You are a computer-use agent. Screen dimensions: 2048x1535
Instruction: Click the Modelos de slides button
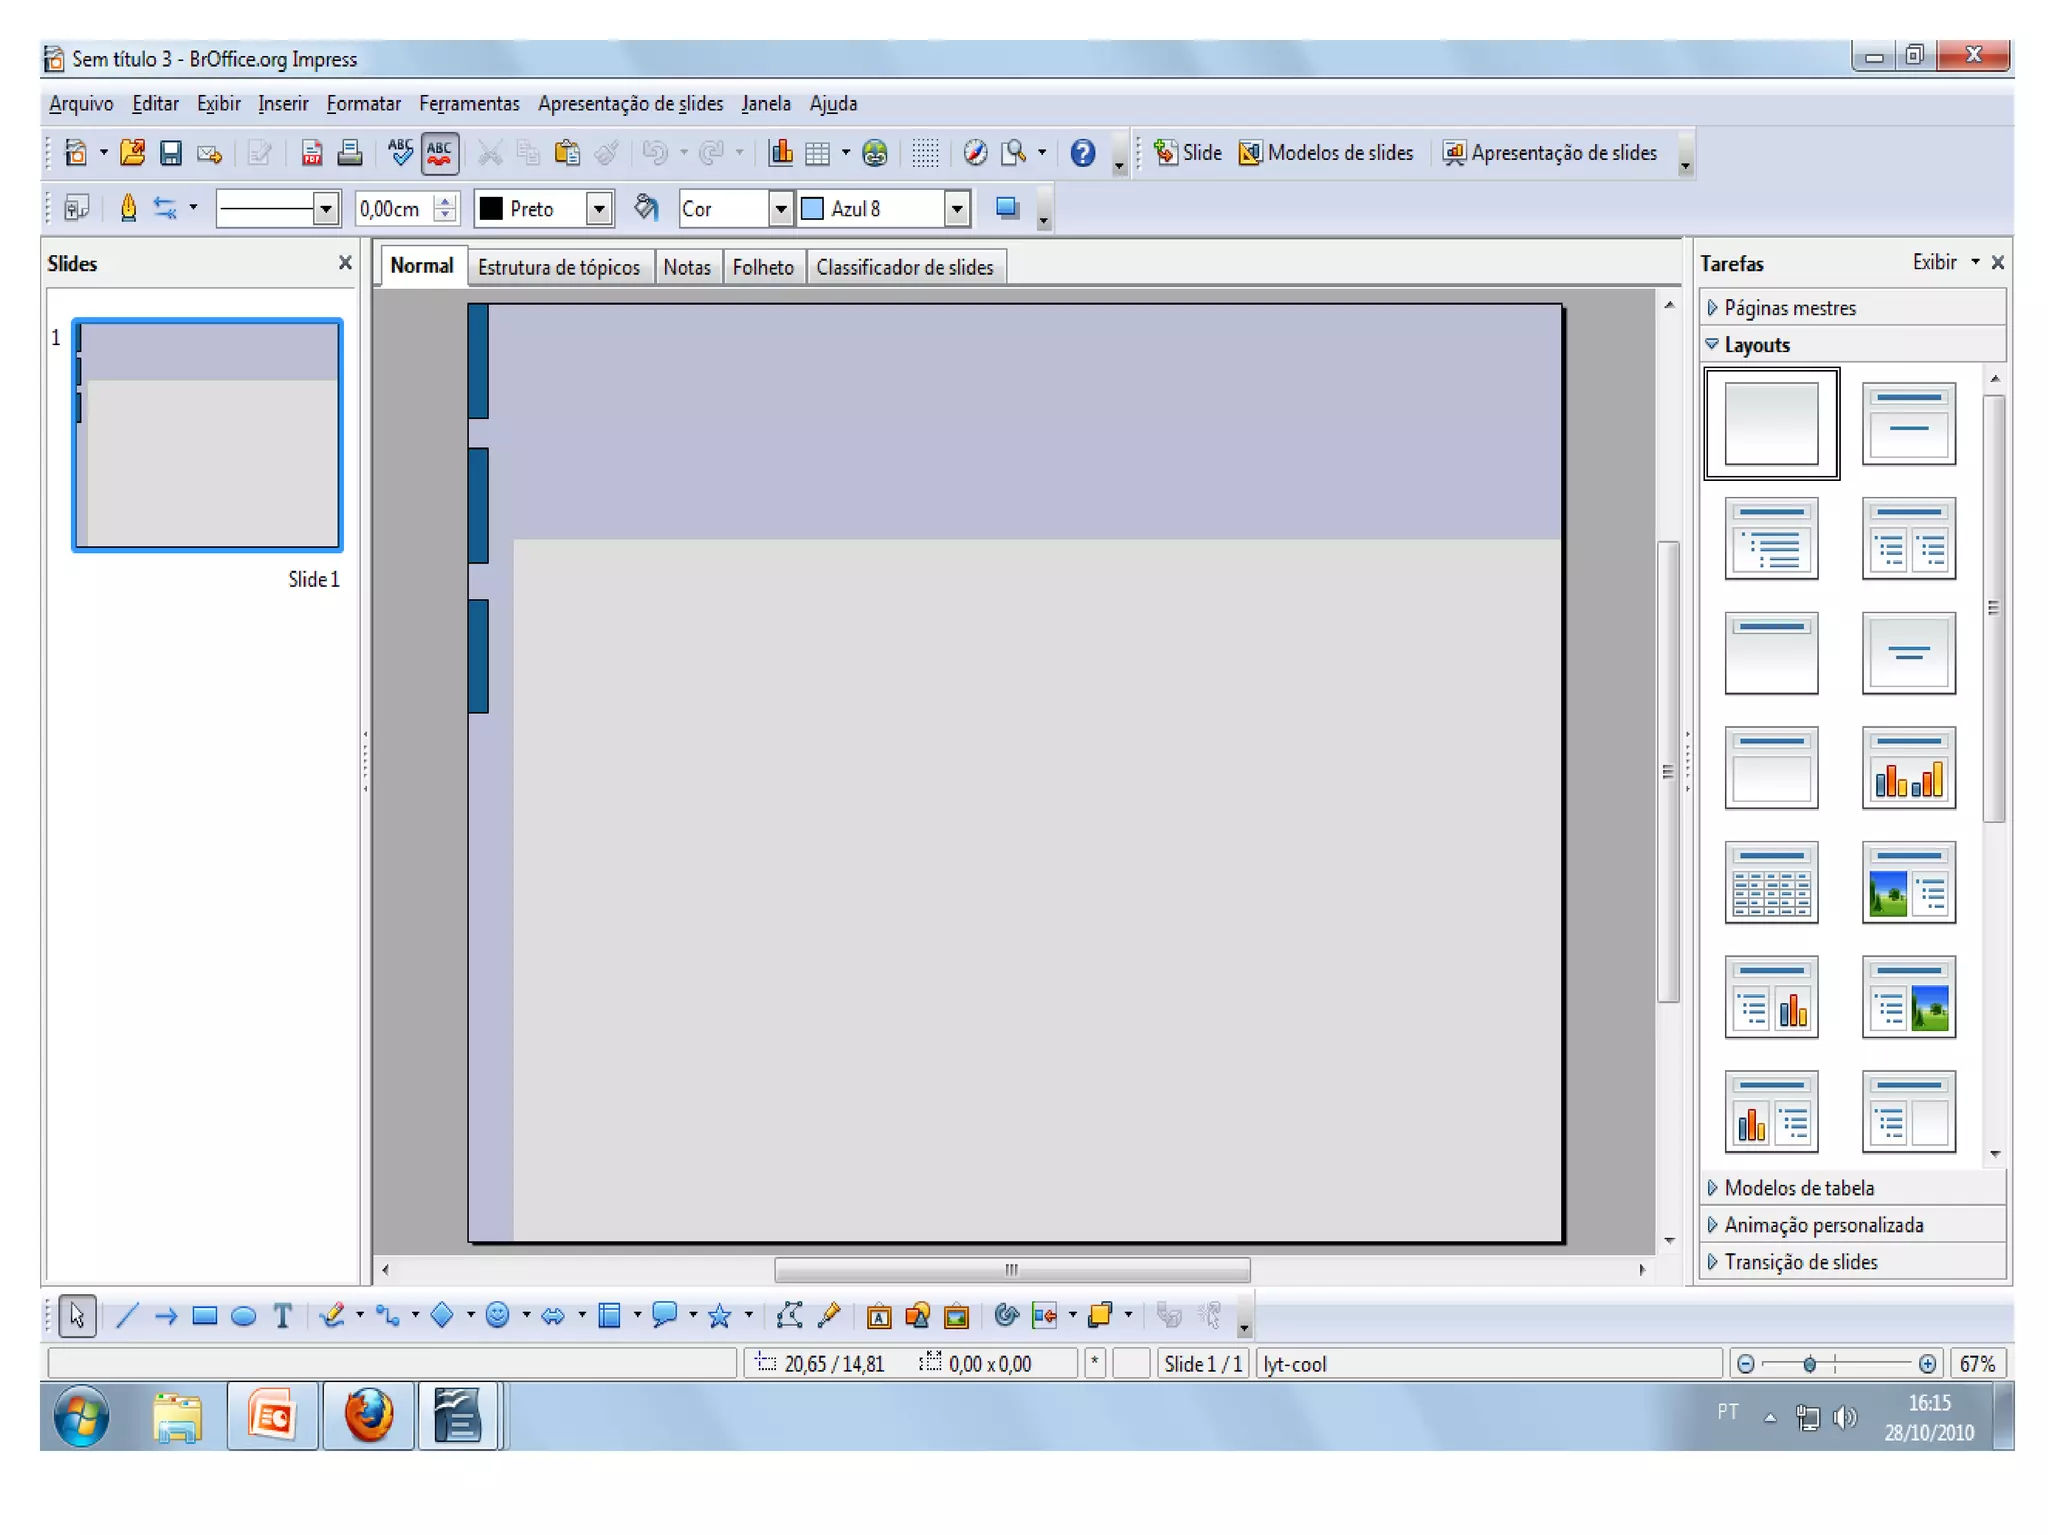[1326, 153]
